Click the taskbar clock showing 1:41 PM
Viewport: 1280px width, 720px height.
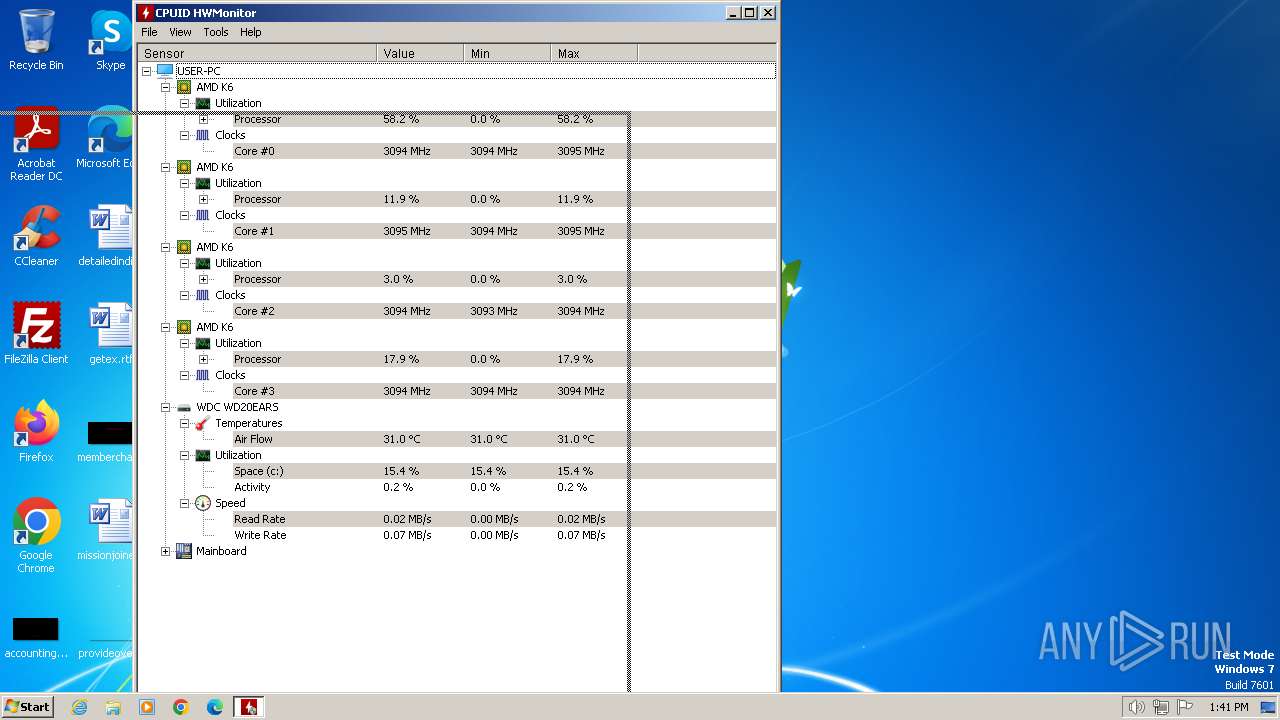[x=1228, y=707]
